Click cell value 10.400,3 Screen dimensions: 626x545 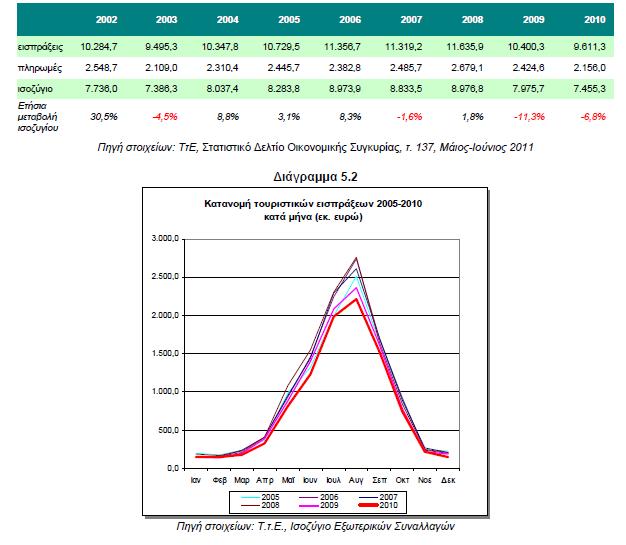point(526,47)
